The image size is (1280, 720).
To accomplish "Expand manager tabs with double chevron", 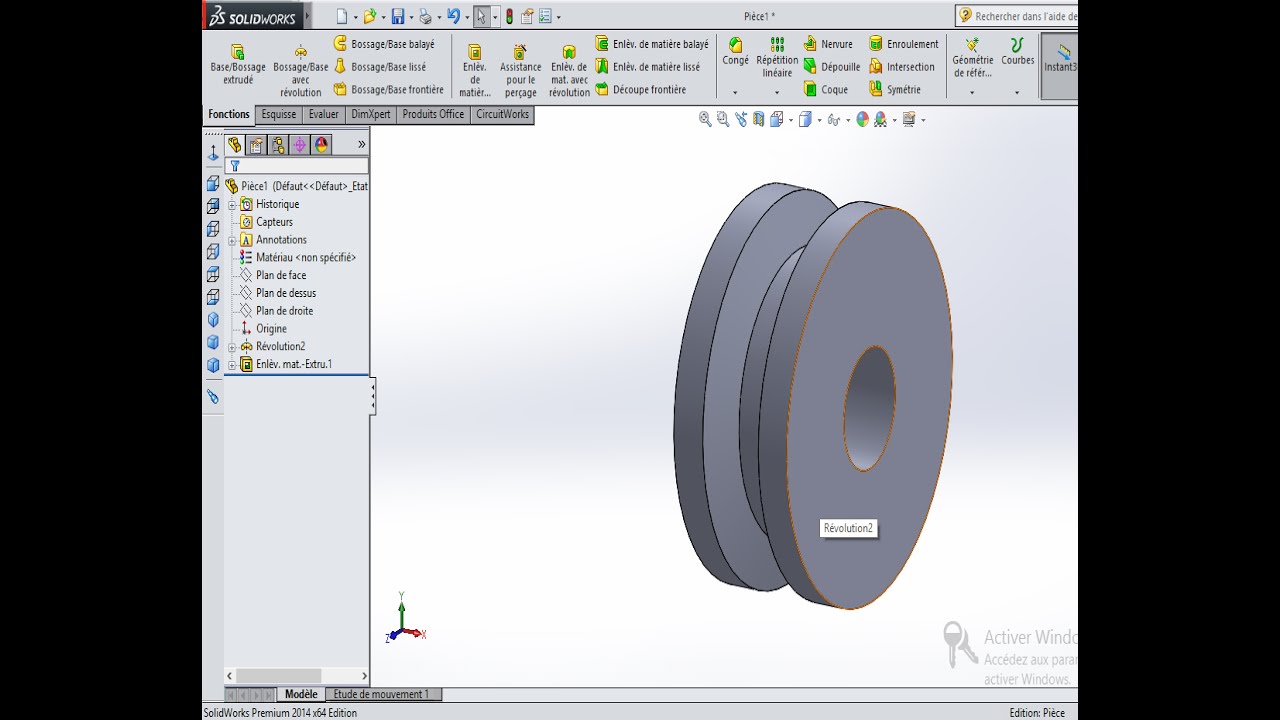I will (361, 145).
